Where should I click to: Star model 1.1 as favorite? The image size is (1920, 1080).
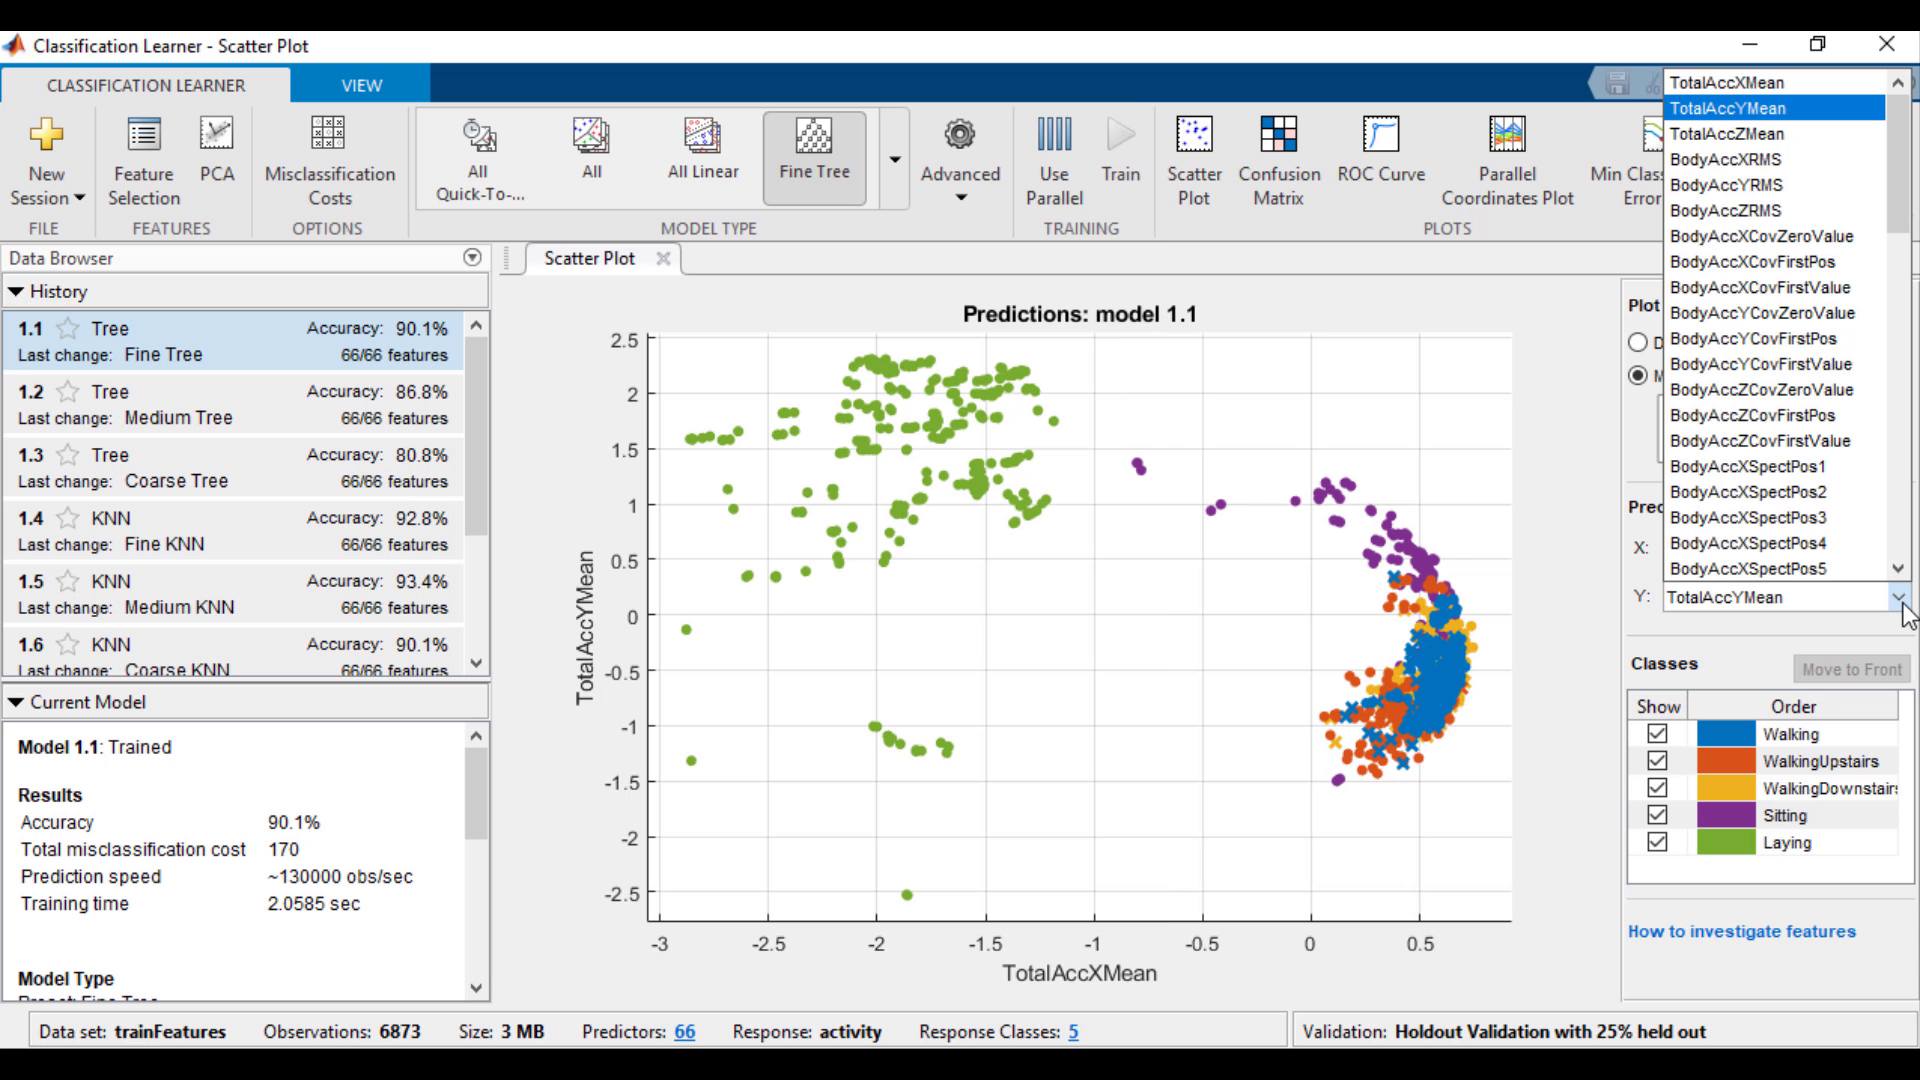click(68, 329)
